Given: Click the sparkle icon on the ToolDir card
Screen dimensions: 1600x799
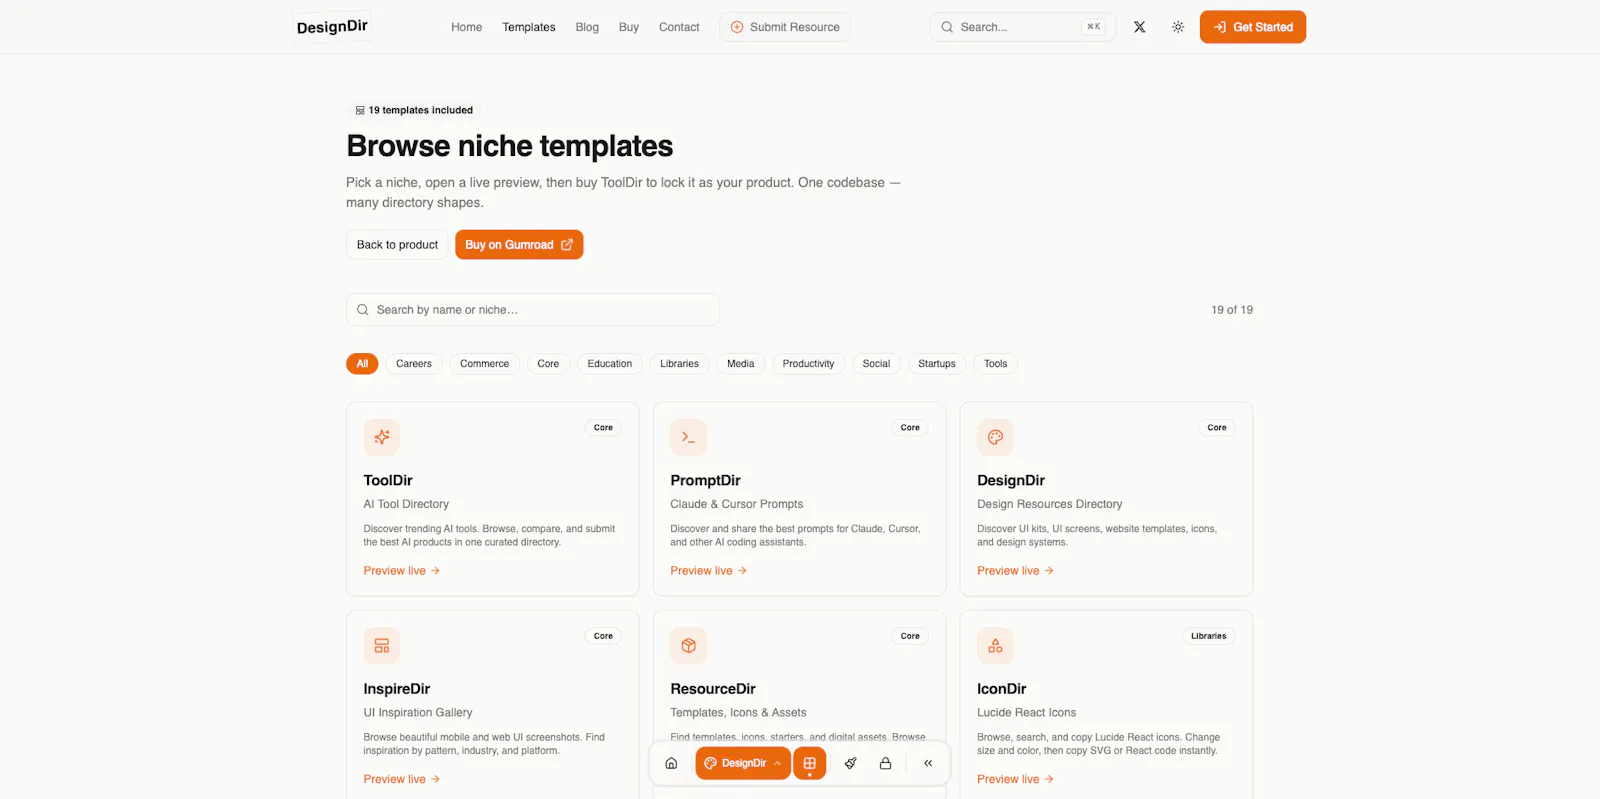Looking at the screenshot, I should coord(382,437).
